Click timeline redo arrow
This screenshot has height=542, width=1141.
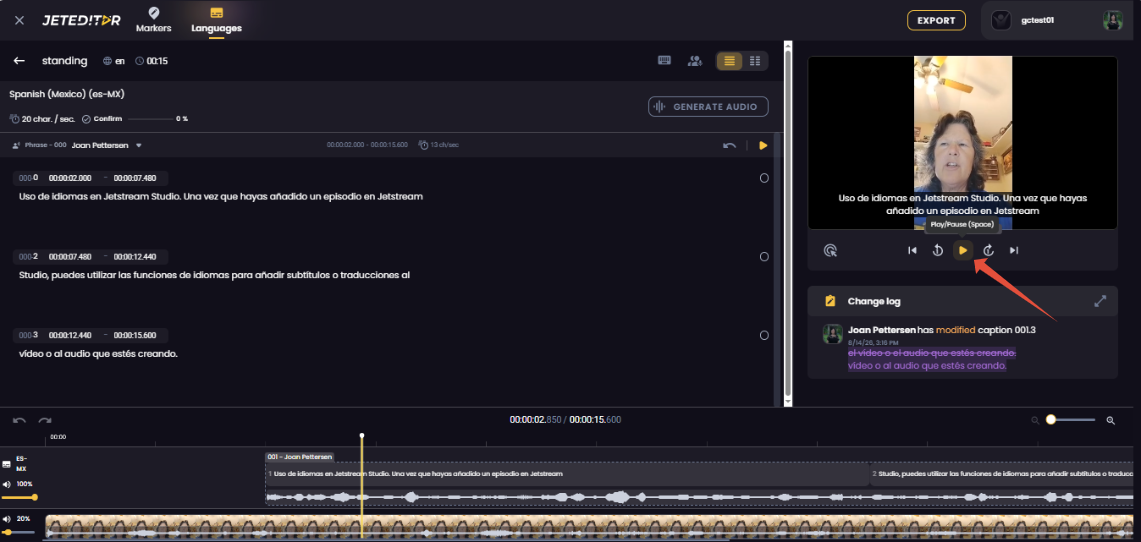point(45,421)
